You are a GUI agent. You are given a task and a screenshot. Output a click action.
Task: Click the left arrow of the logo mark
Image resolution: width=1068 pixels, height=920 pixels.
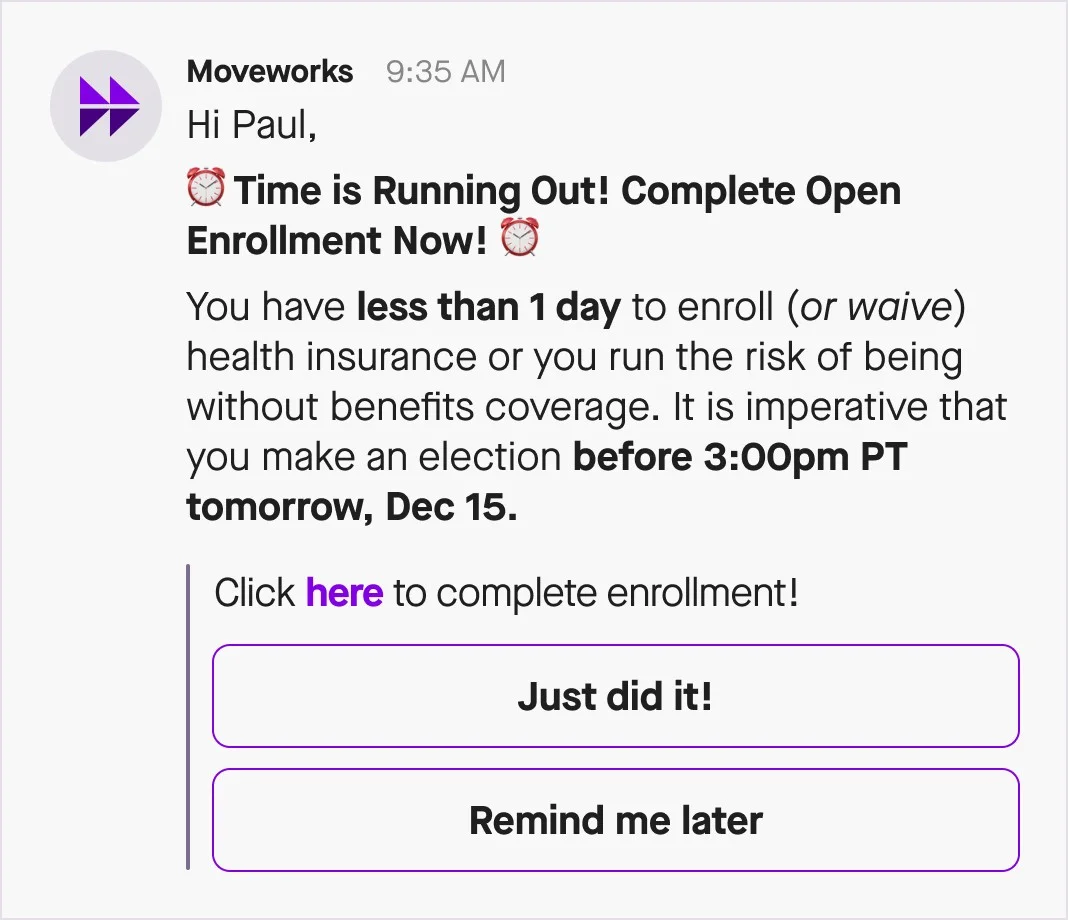pyautogui.click(x=91, y=105)
